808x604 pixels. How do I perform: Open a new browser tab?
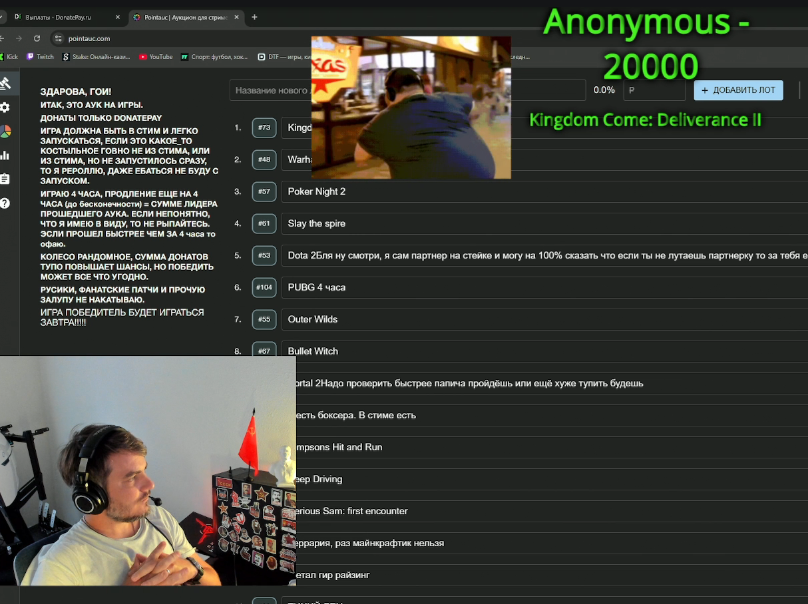tap(254, 17)
